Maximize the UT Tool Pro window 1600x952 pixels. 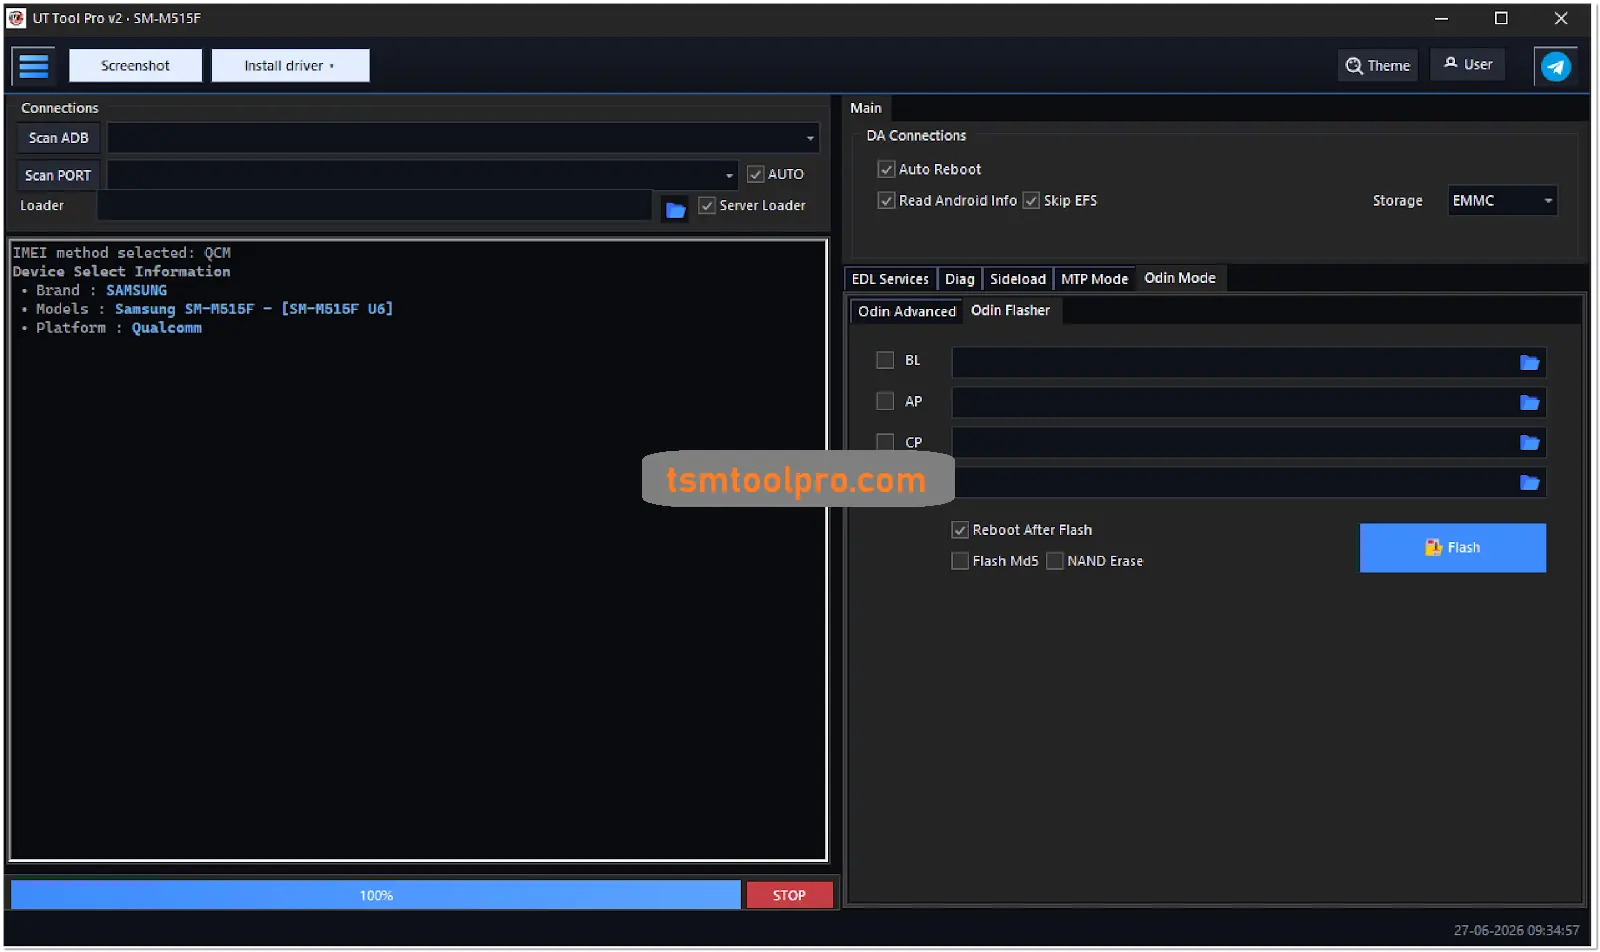pyautogui.click(x=1501, y=18)
